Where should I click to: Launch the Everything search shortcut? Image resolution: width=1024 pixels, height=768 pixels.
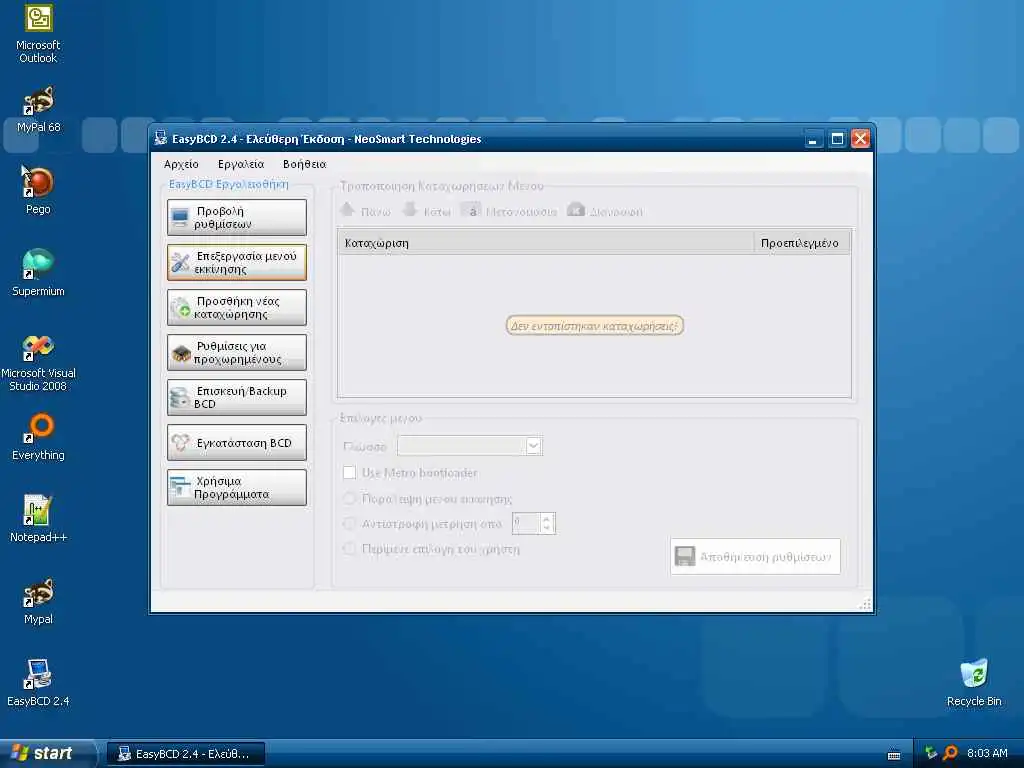(x=38, y=437)
